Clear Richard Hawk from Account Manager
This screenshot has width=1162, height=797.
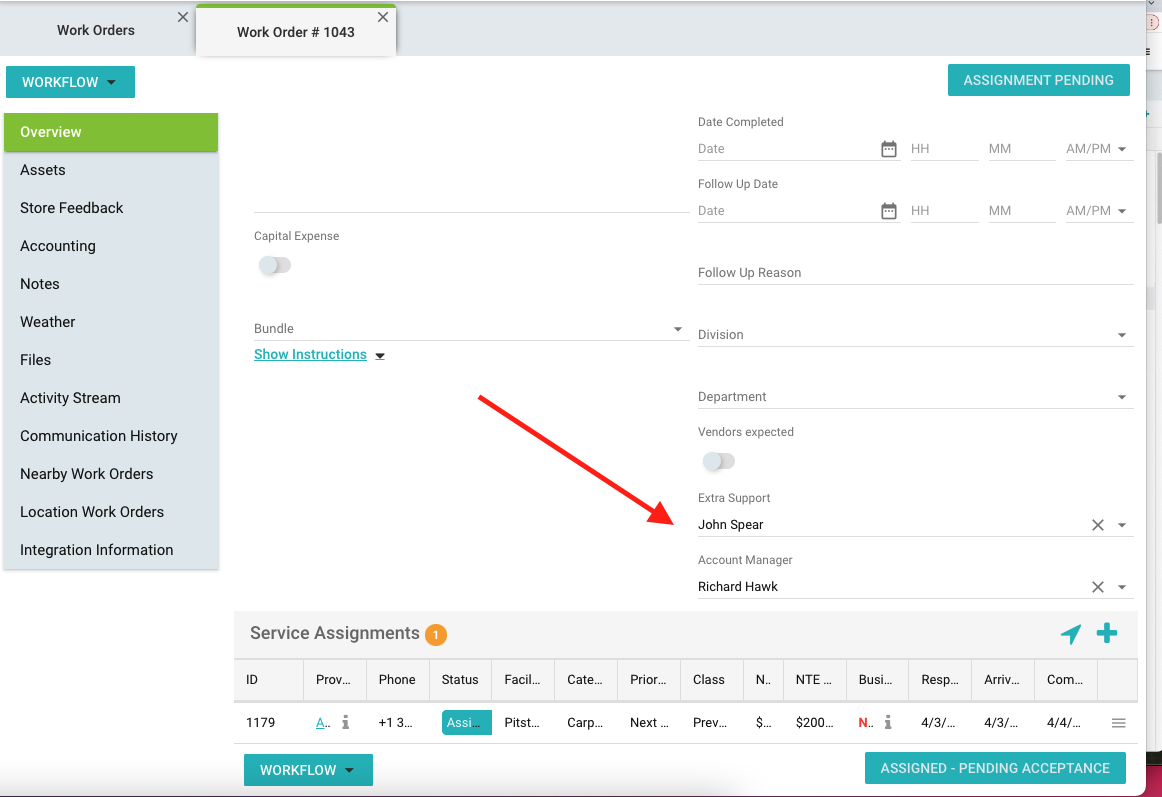(x=1097, y=587)
